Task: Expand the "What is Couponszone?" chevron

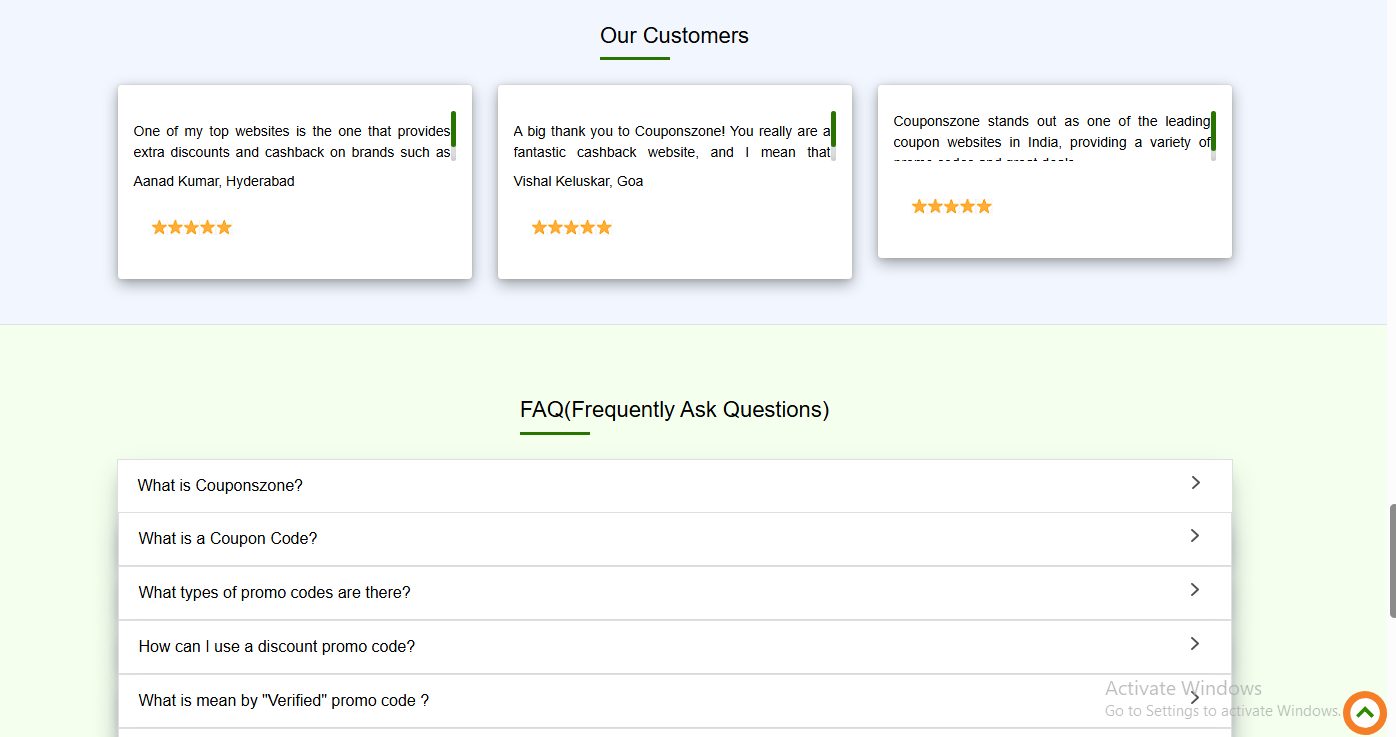Action: tap(1195, 483)
